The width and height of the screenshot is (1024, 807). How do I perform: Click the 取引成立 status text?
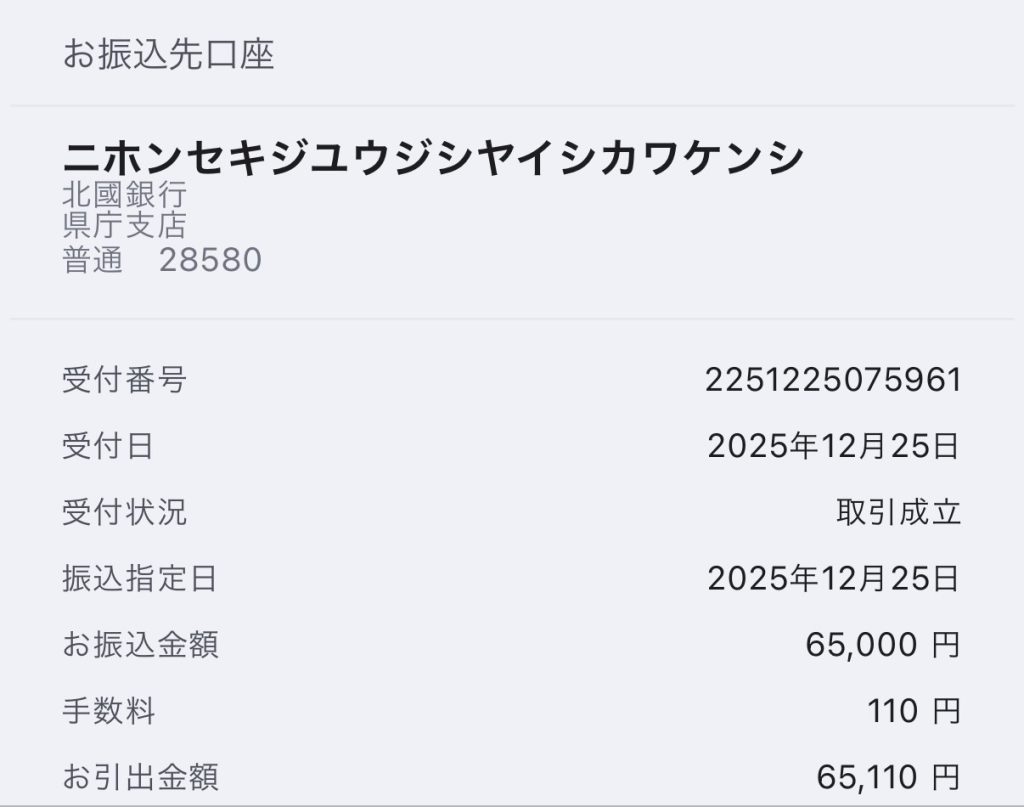coord(897,512)
